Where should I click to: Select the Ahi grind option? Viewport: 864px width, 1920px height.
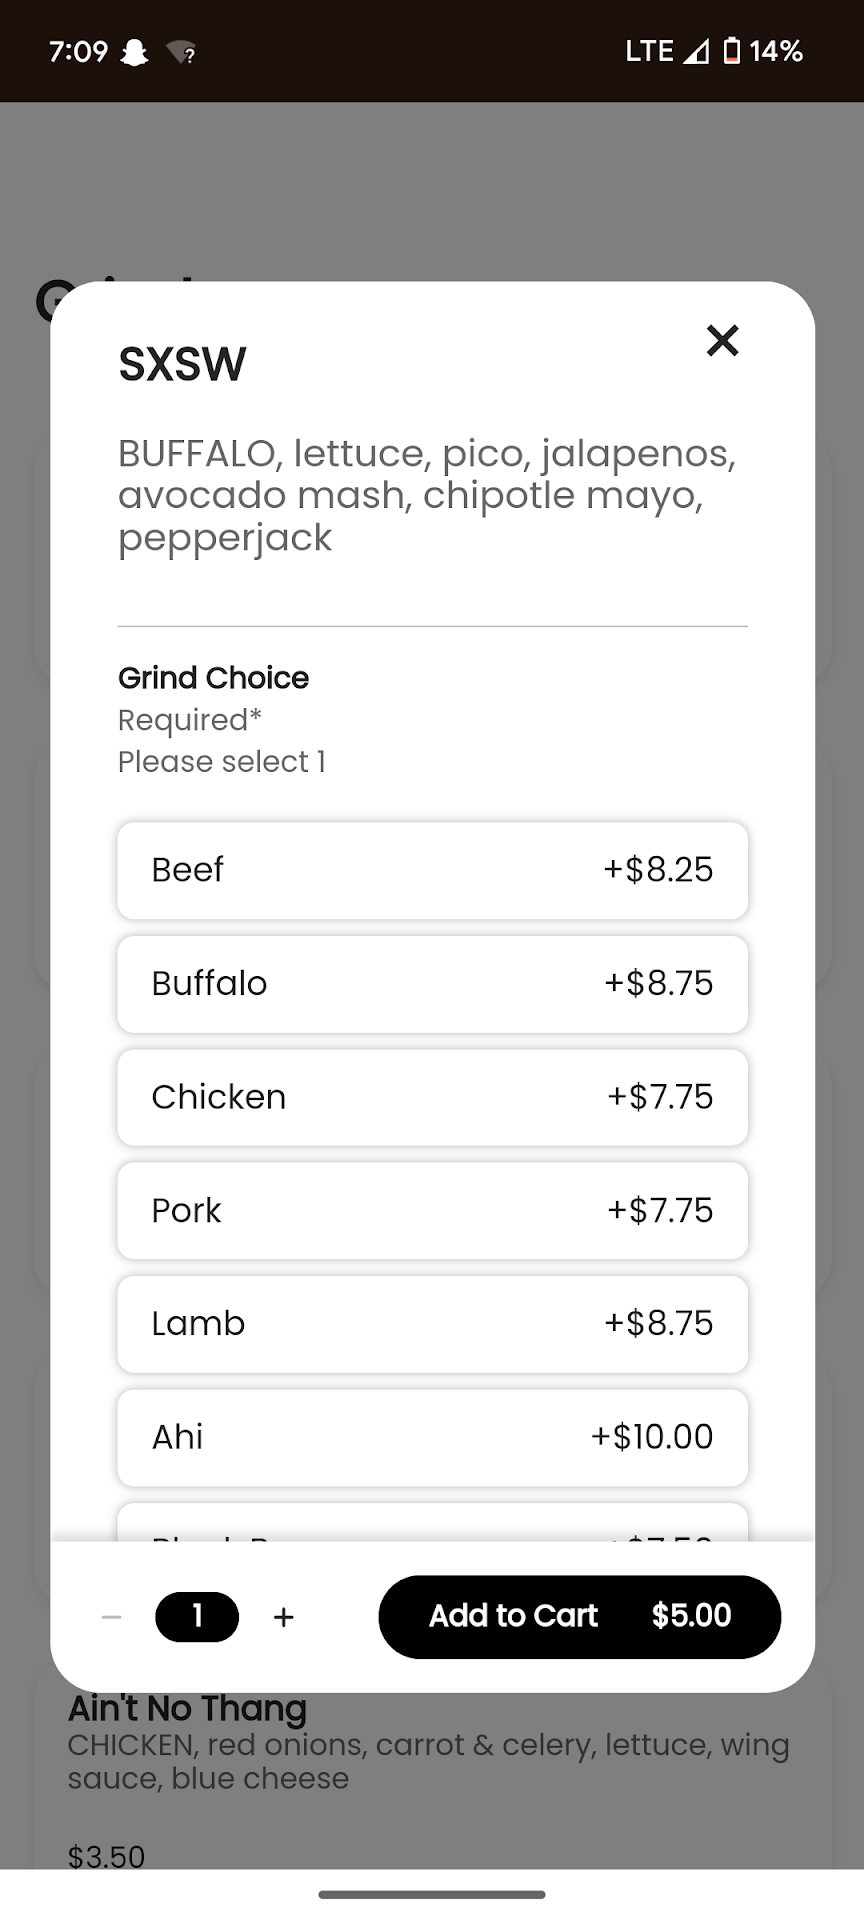(x=432, y=1437)
